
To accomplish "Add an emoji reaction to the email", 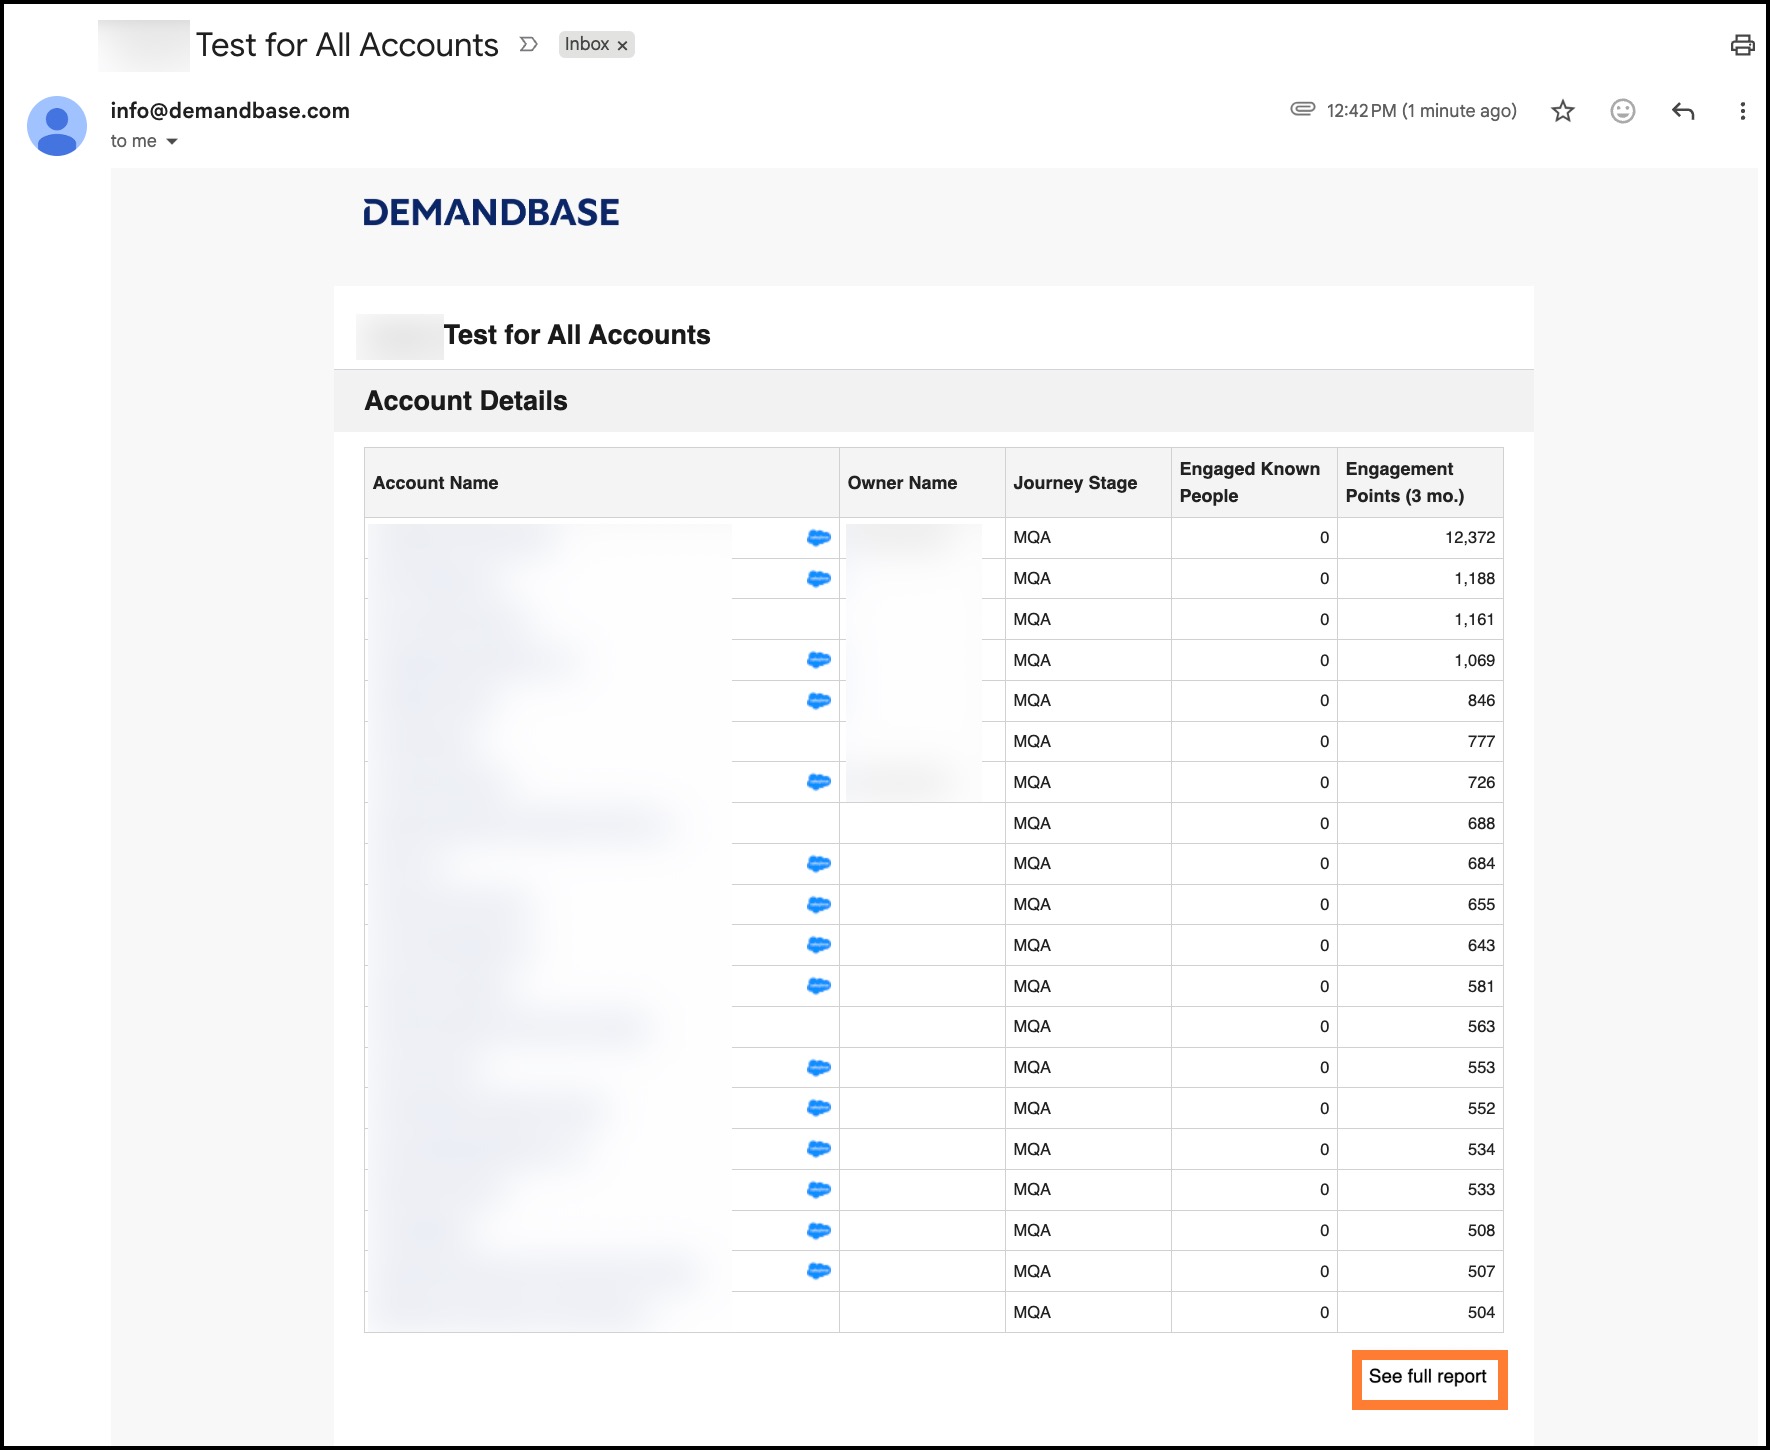I will point(1623,111).
